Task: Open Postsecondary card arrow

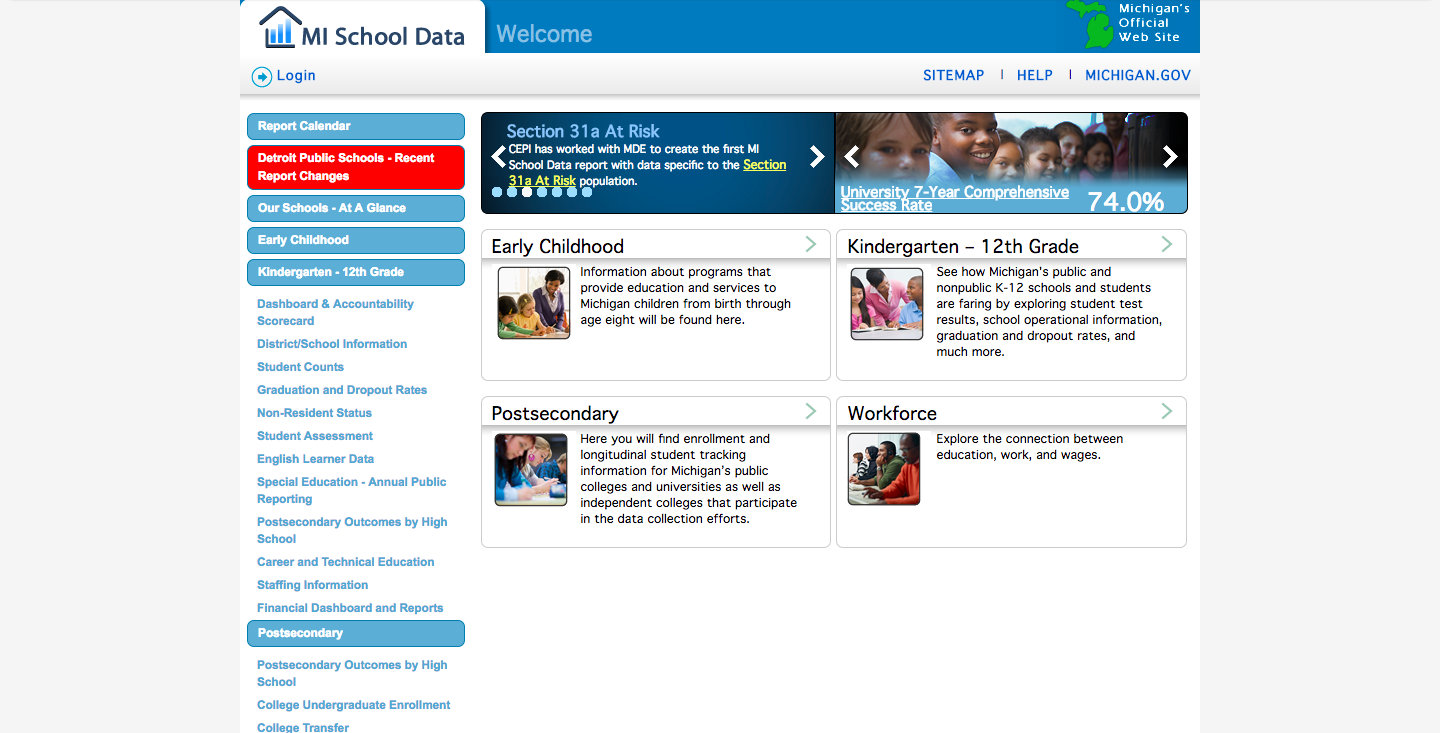Action: 811,411
